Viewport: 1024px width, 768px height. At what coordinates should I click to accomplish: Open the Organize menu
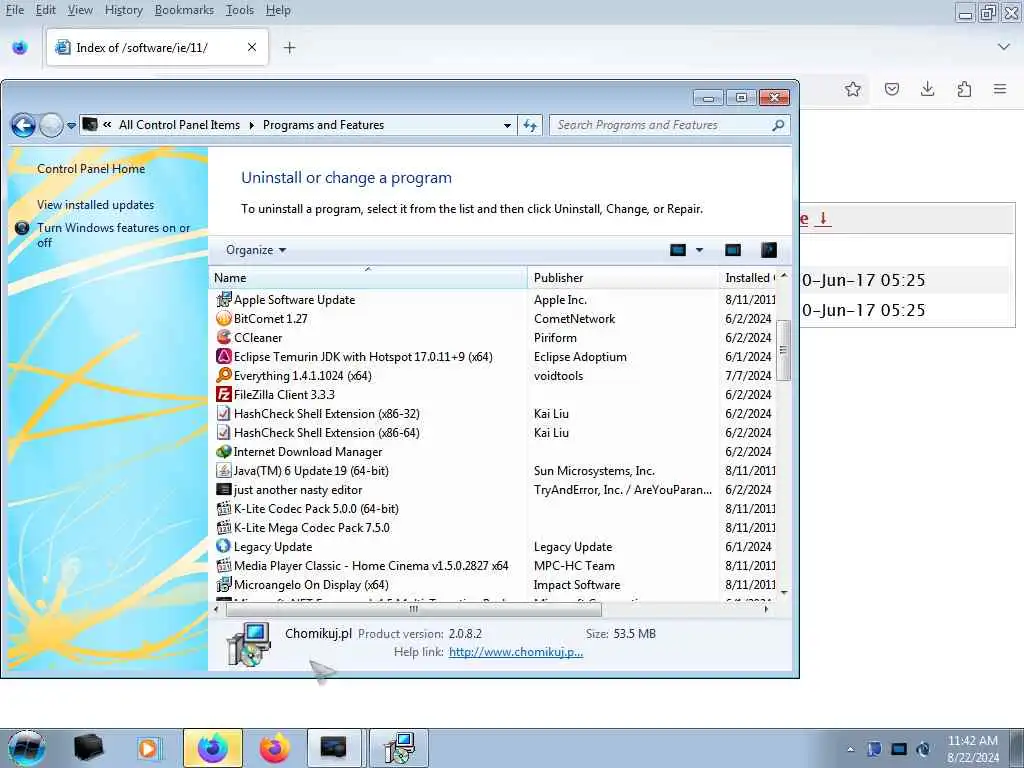255,250
